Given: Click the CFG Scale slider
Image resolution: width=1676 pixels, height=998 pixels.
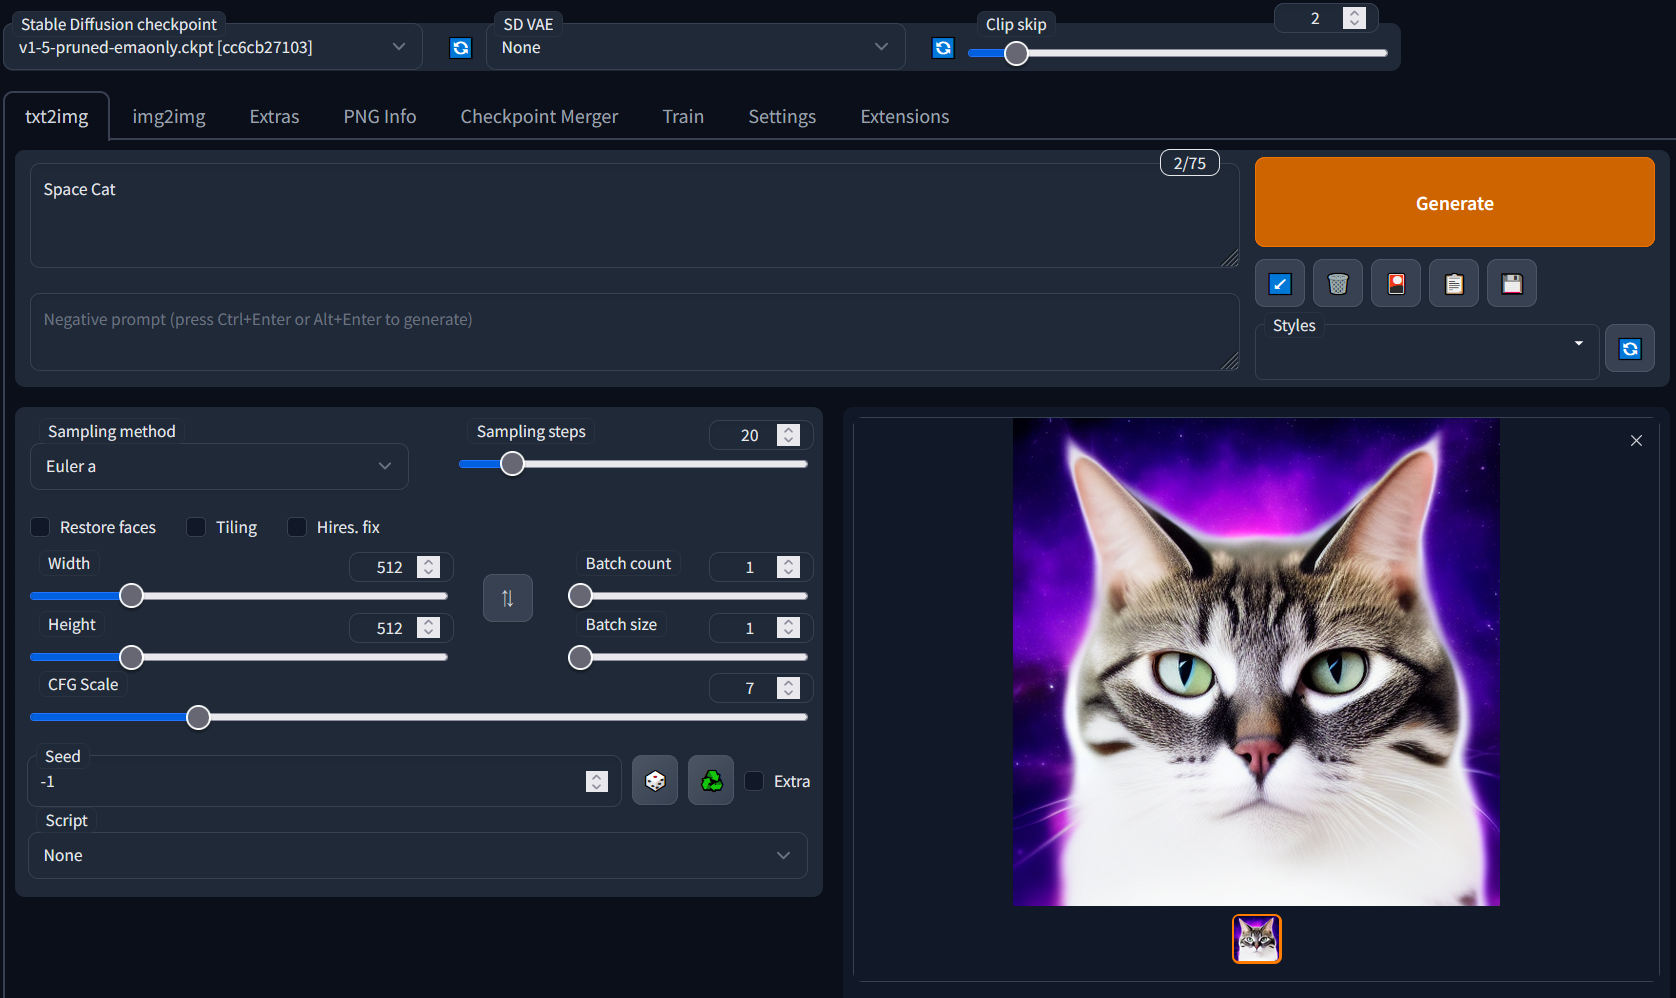Looking at the screenshot, I should coord(197,717).
